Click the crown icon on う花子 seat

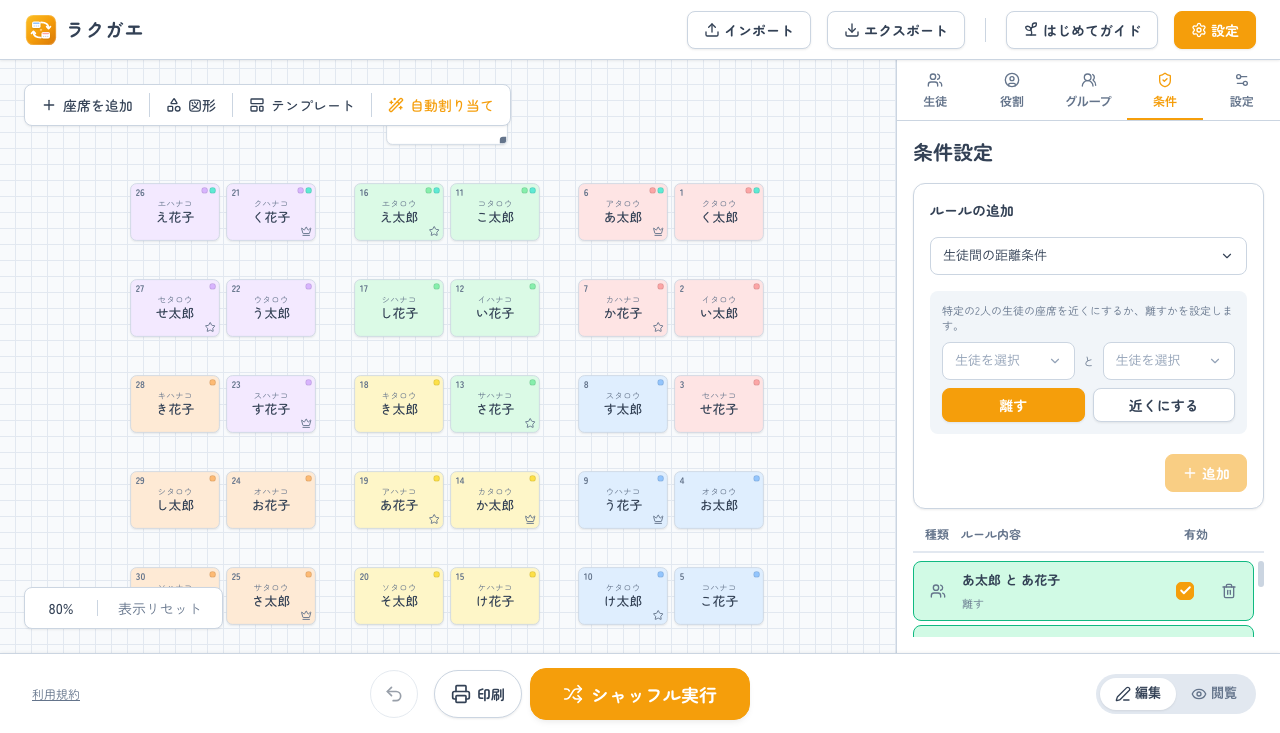click(658, 519)
